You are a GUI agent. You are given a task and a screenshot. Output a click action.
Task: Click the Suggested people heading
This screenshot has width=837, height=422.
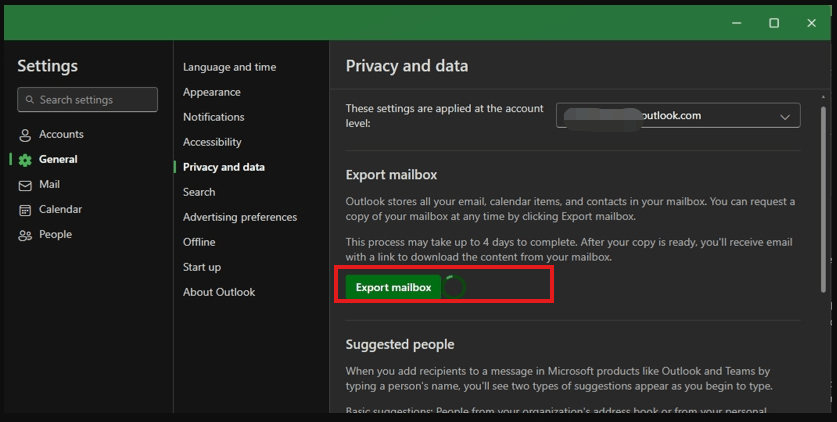pyautogui.click(x=400, y=345)
